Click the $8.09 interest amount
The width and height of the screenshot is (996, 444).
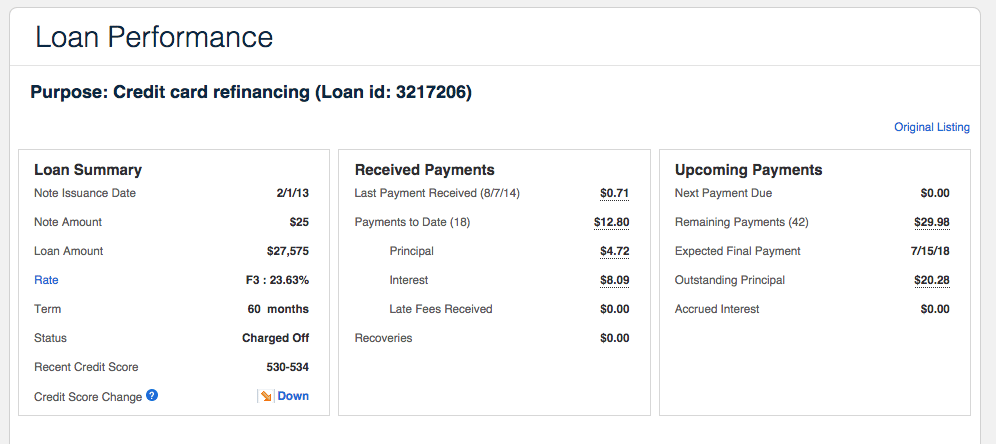click(614, 280)
